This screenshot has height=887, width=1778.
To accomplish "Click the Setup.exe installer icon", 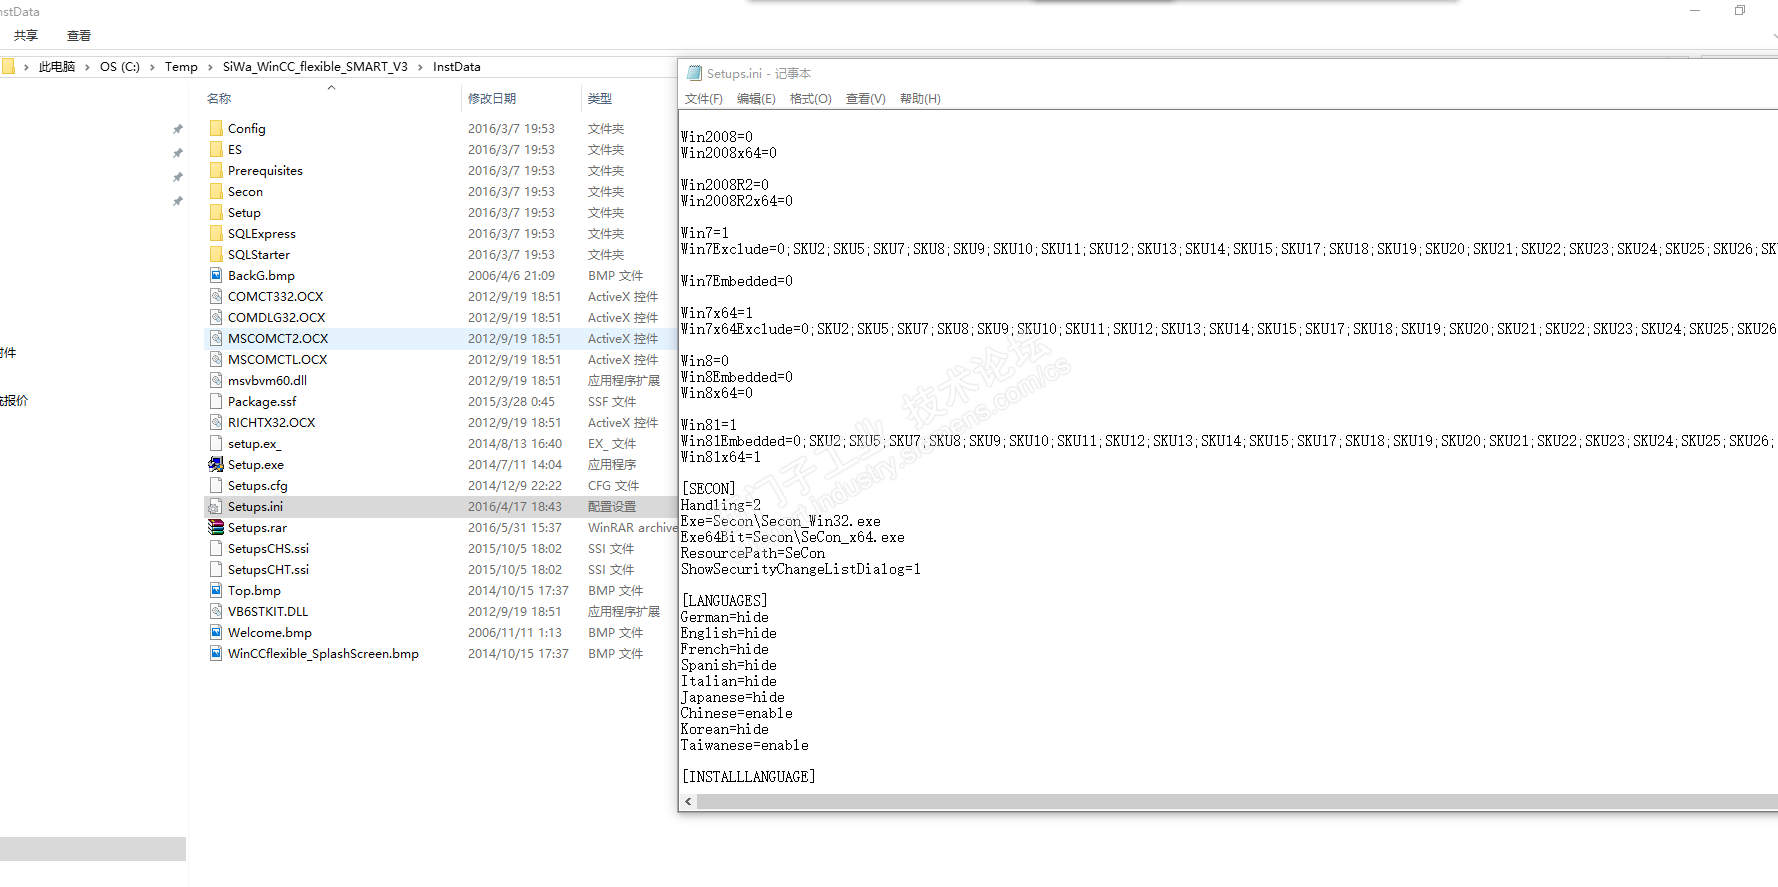I will pyautogui.click(x=216, y=464).
